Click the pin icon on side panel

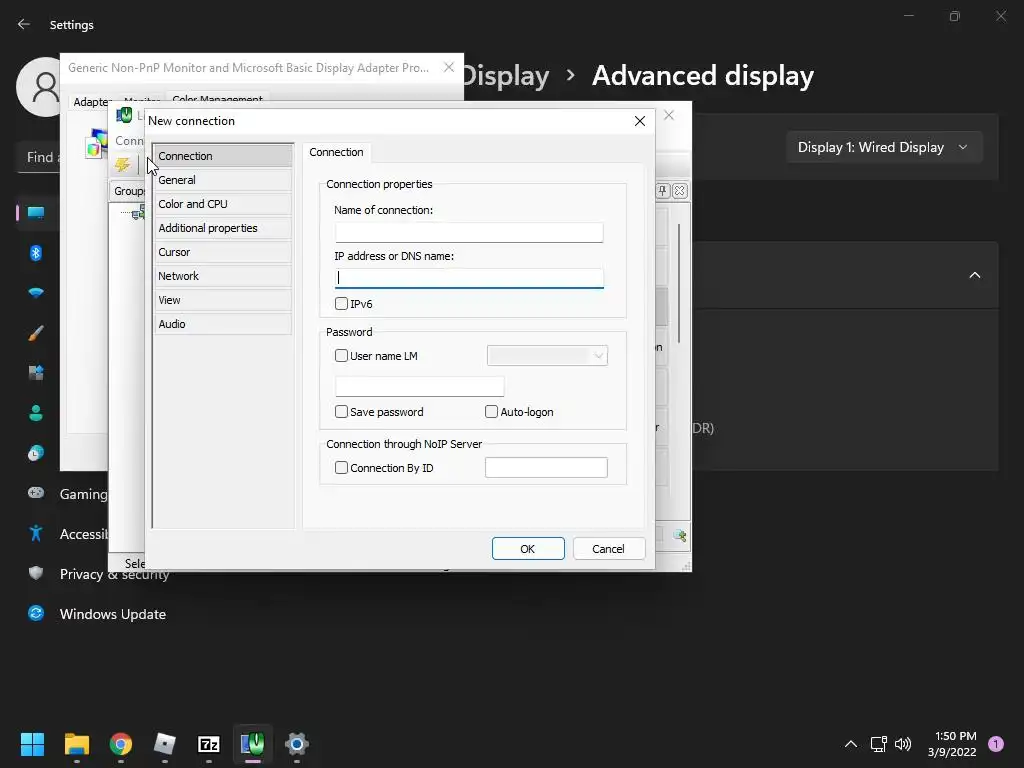(x=662, y=191)
